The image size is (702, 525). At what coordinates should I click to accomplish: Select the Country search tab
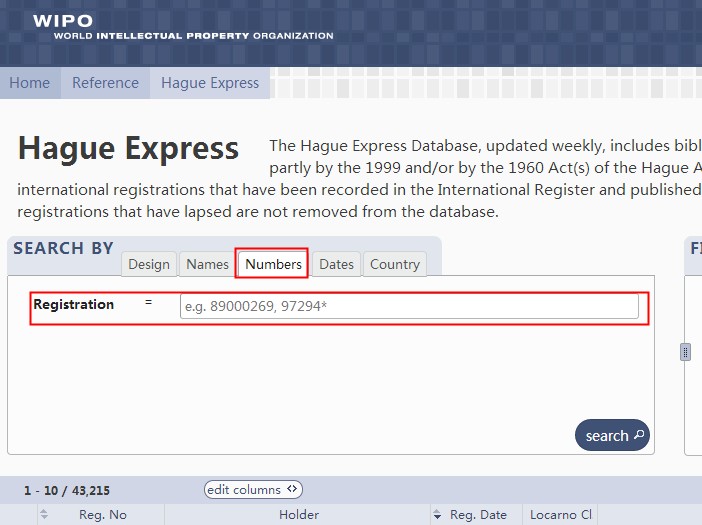394,264
